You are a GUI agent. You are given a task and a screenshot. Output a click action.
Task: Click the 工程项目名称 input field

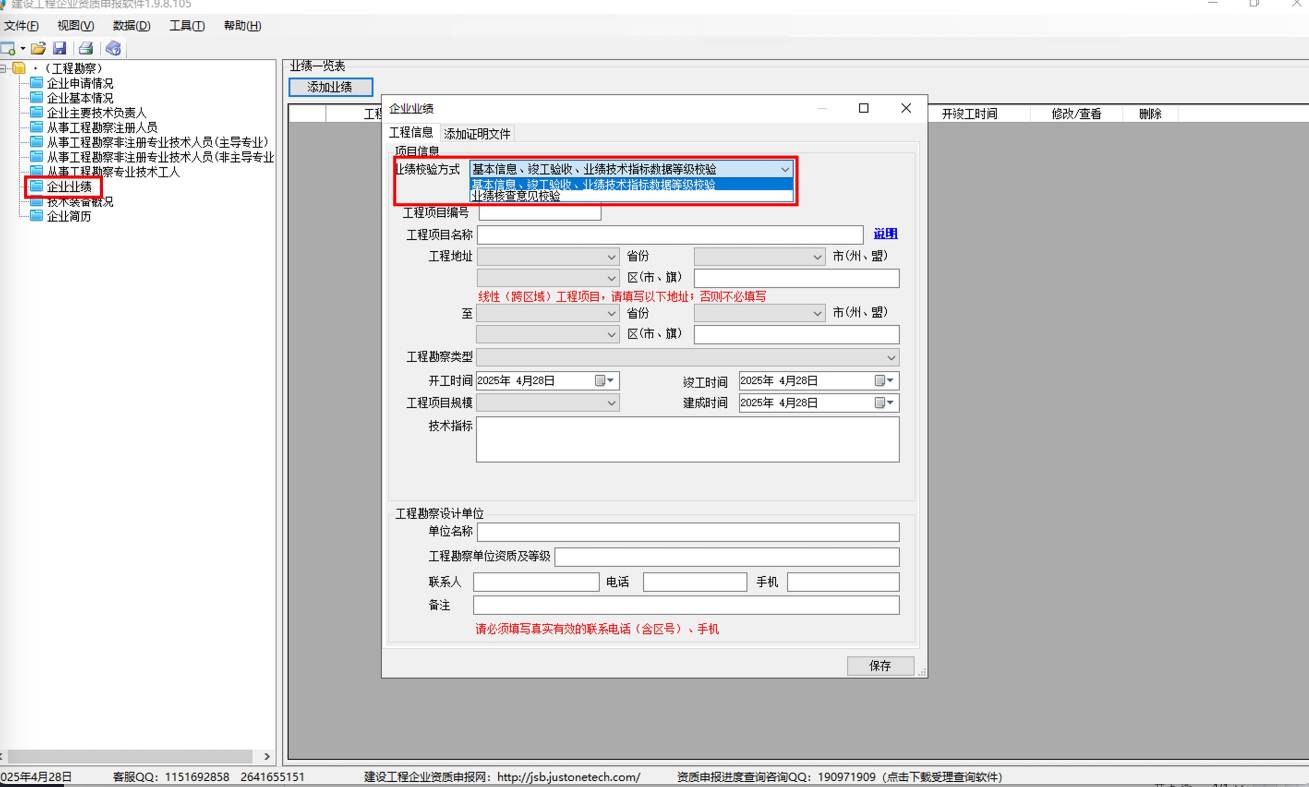pyautogui.click(x=669, y=235)
